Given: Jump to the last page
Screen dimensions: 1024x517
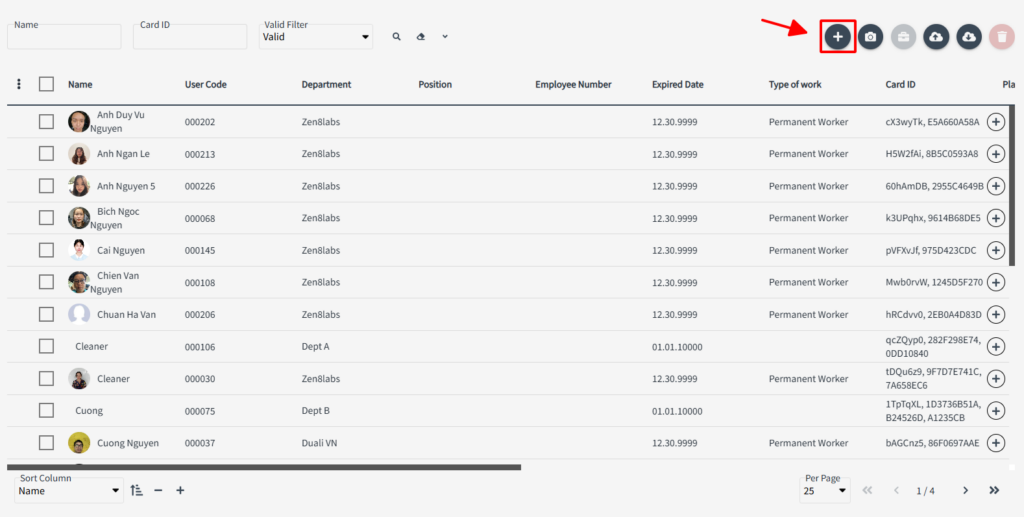Looking at the screenshot, I should [x=994, y=490].
